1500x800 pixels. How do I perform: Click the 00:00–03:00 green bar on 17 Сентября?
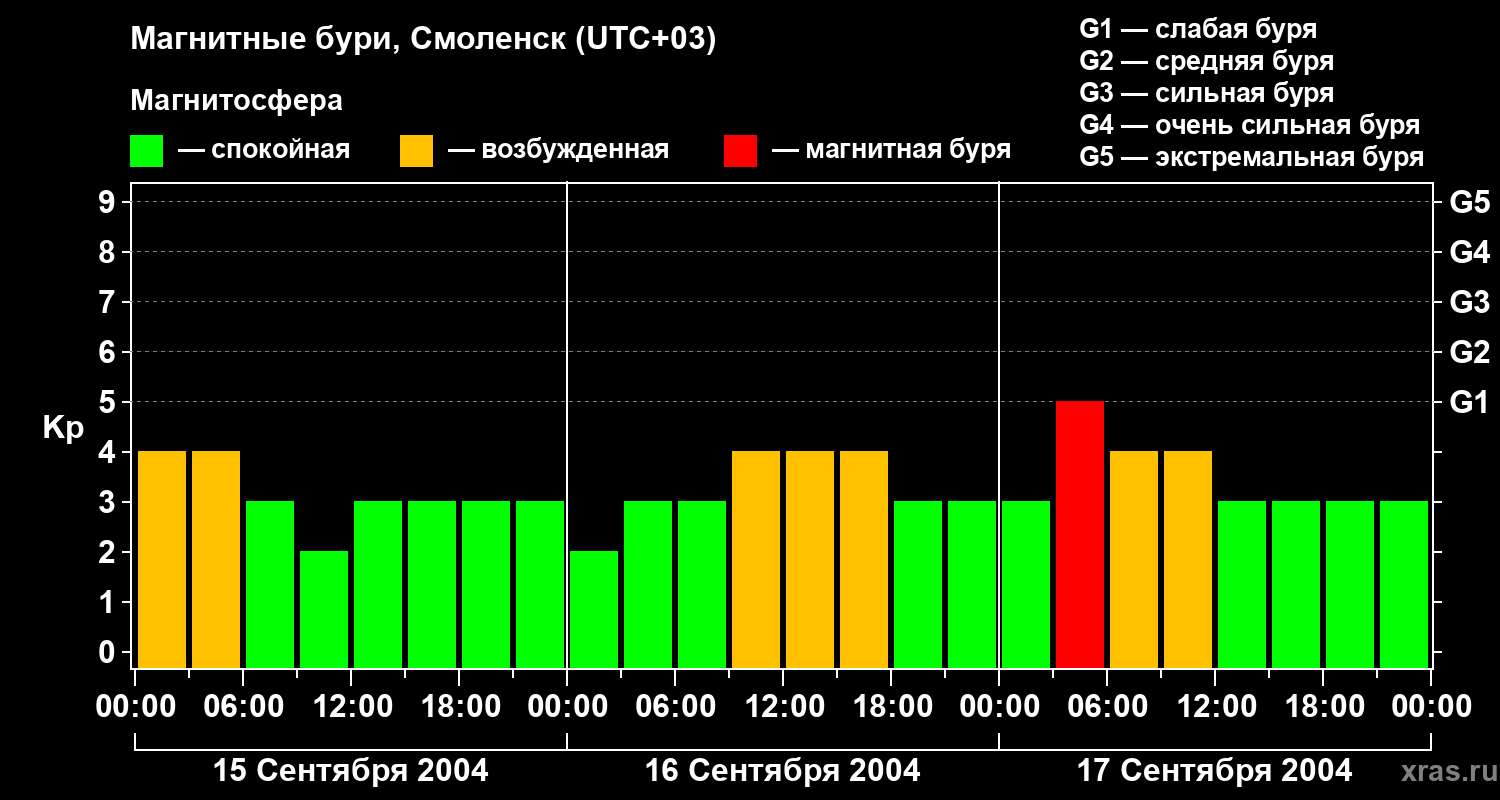tap(1026, 584)
